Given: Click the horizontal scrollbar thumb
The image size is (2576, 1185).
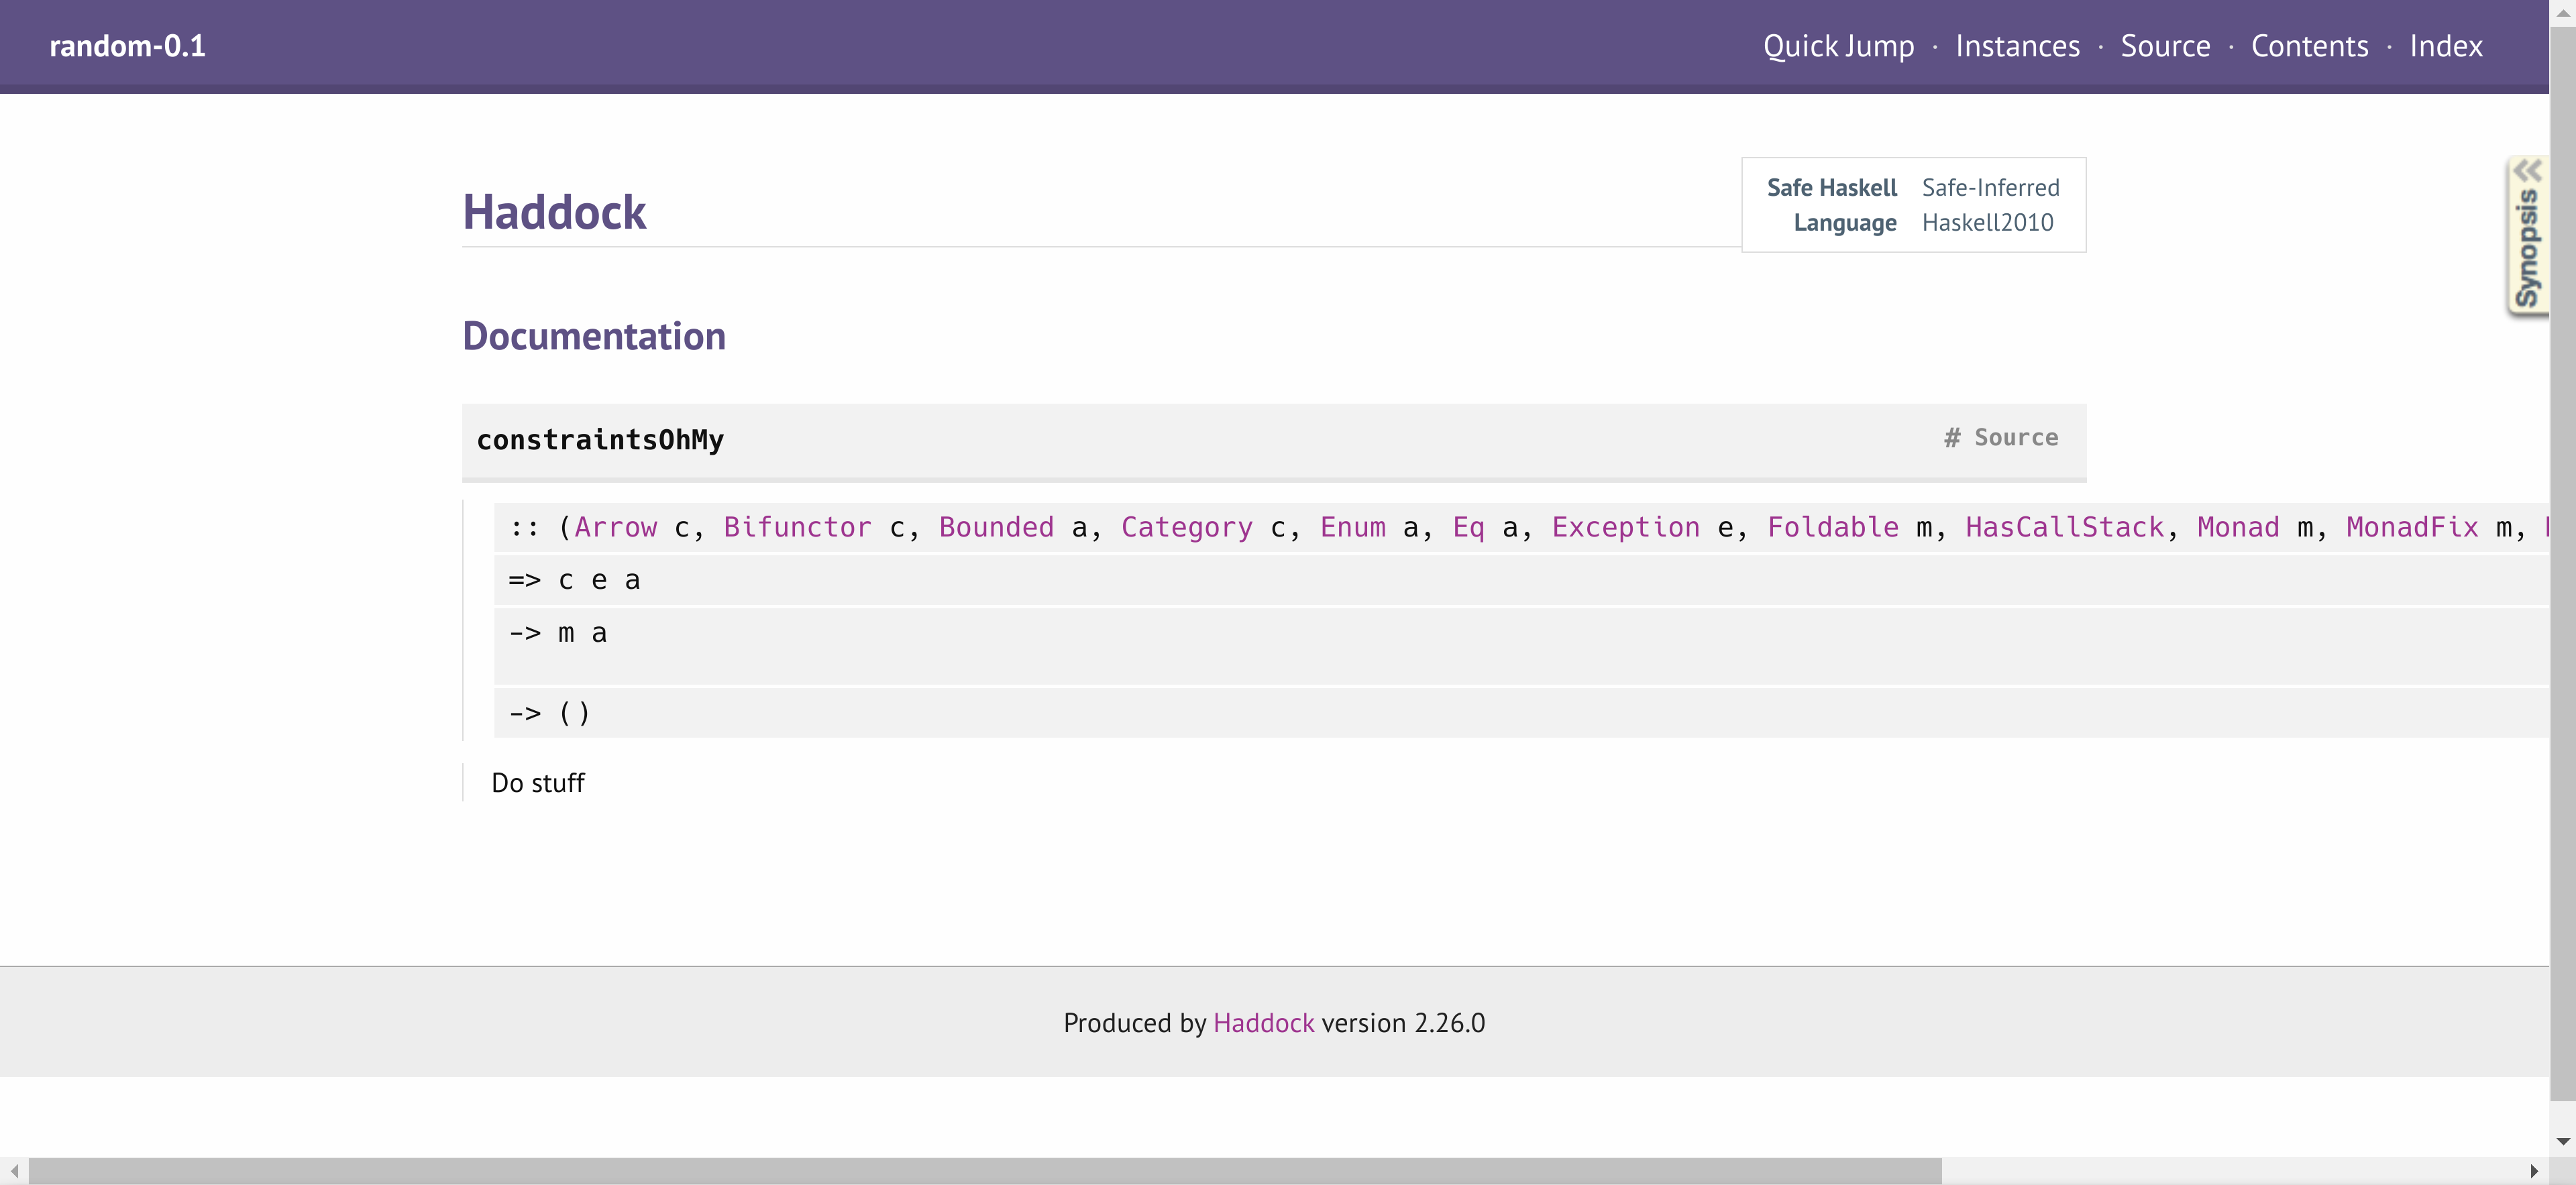Looking at the screenshot, I should [x=985, y=1171].
